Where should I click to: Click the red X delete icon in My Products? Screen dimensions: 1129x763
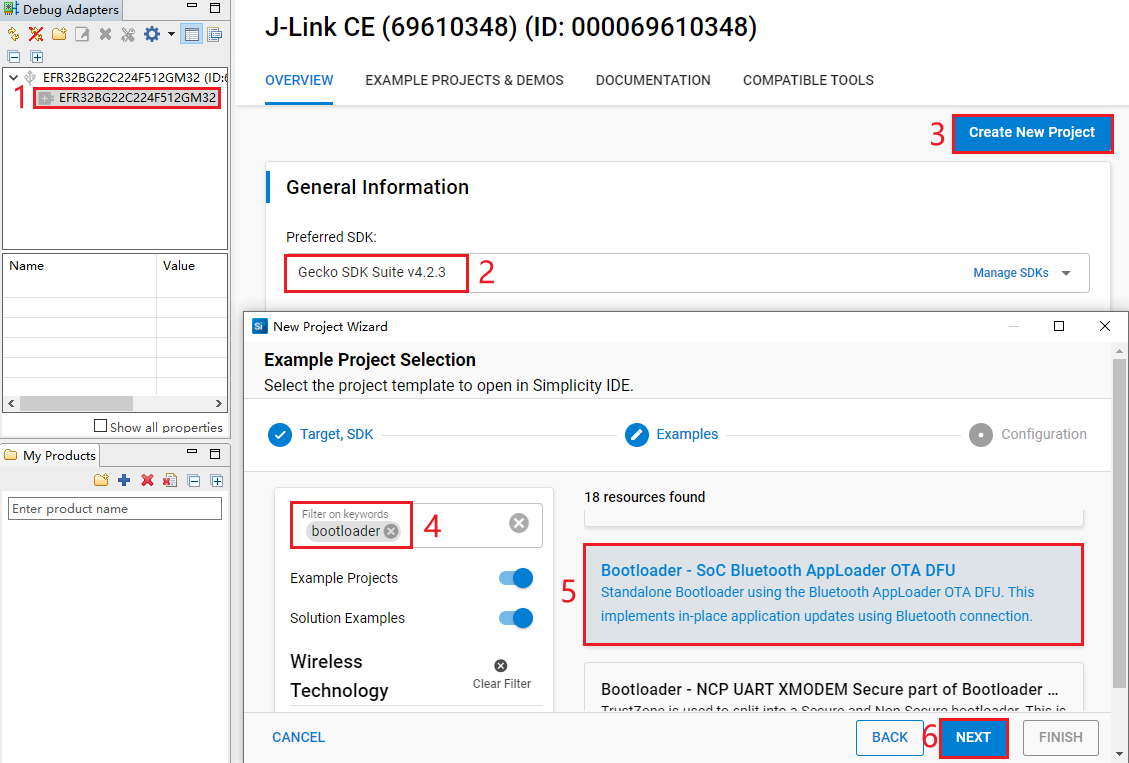[147, 481]
